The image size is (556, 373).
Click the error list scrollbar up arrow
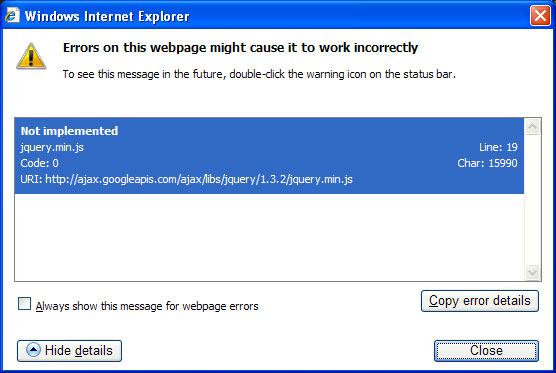533,127
